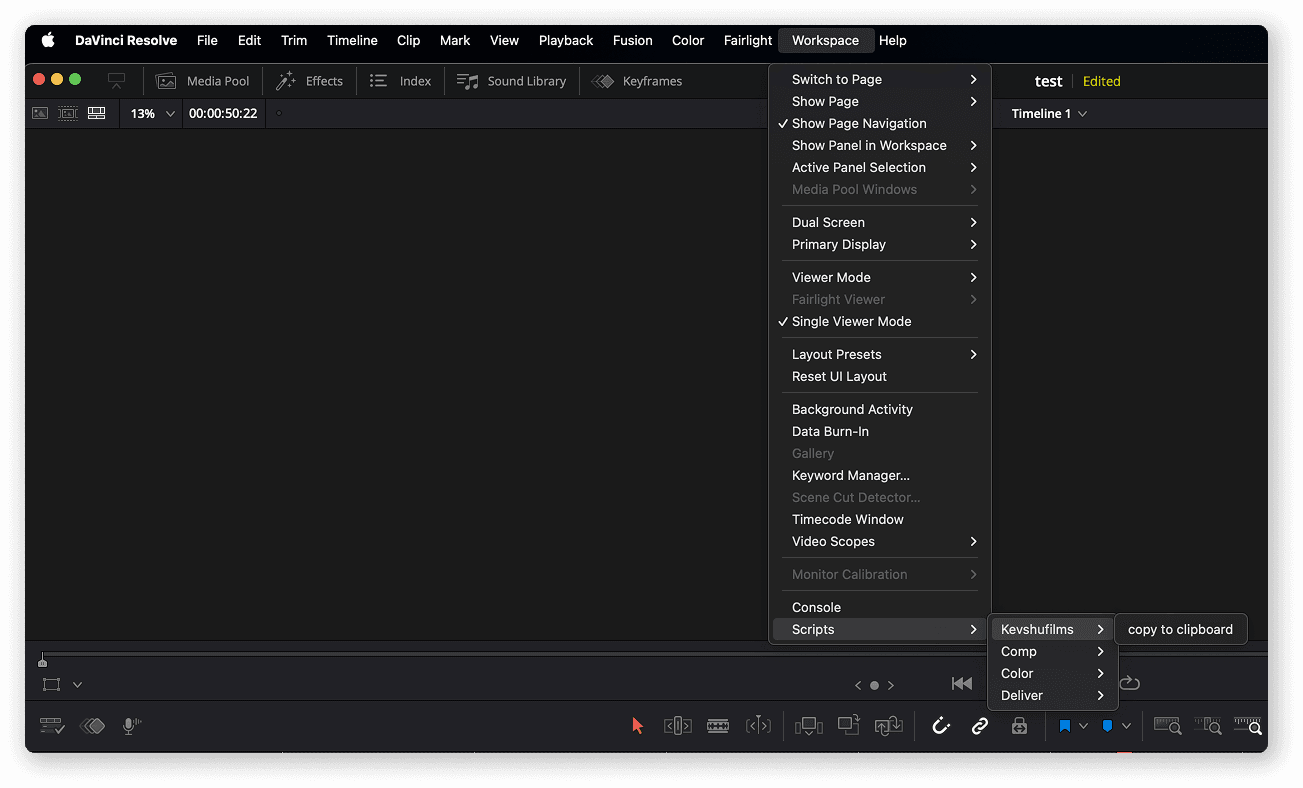Open the Media Pool panel
Viewport: 1303px width, 788px height.
(203, 81)
